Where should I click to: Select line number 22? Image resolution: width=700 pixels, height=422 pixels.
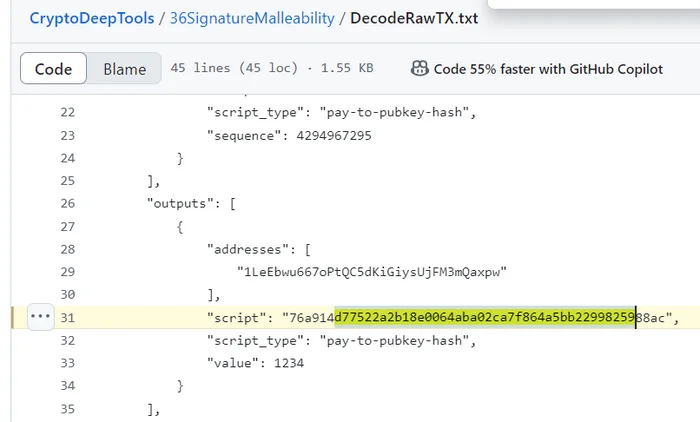pos(68,112)
